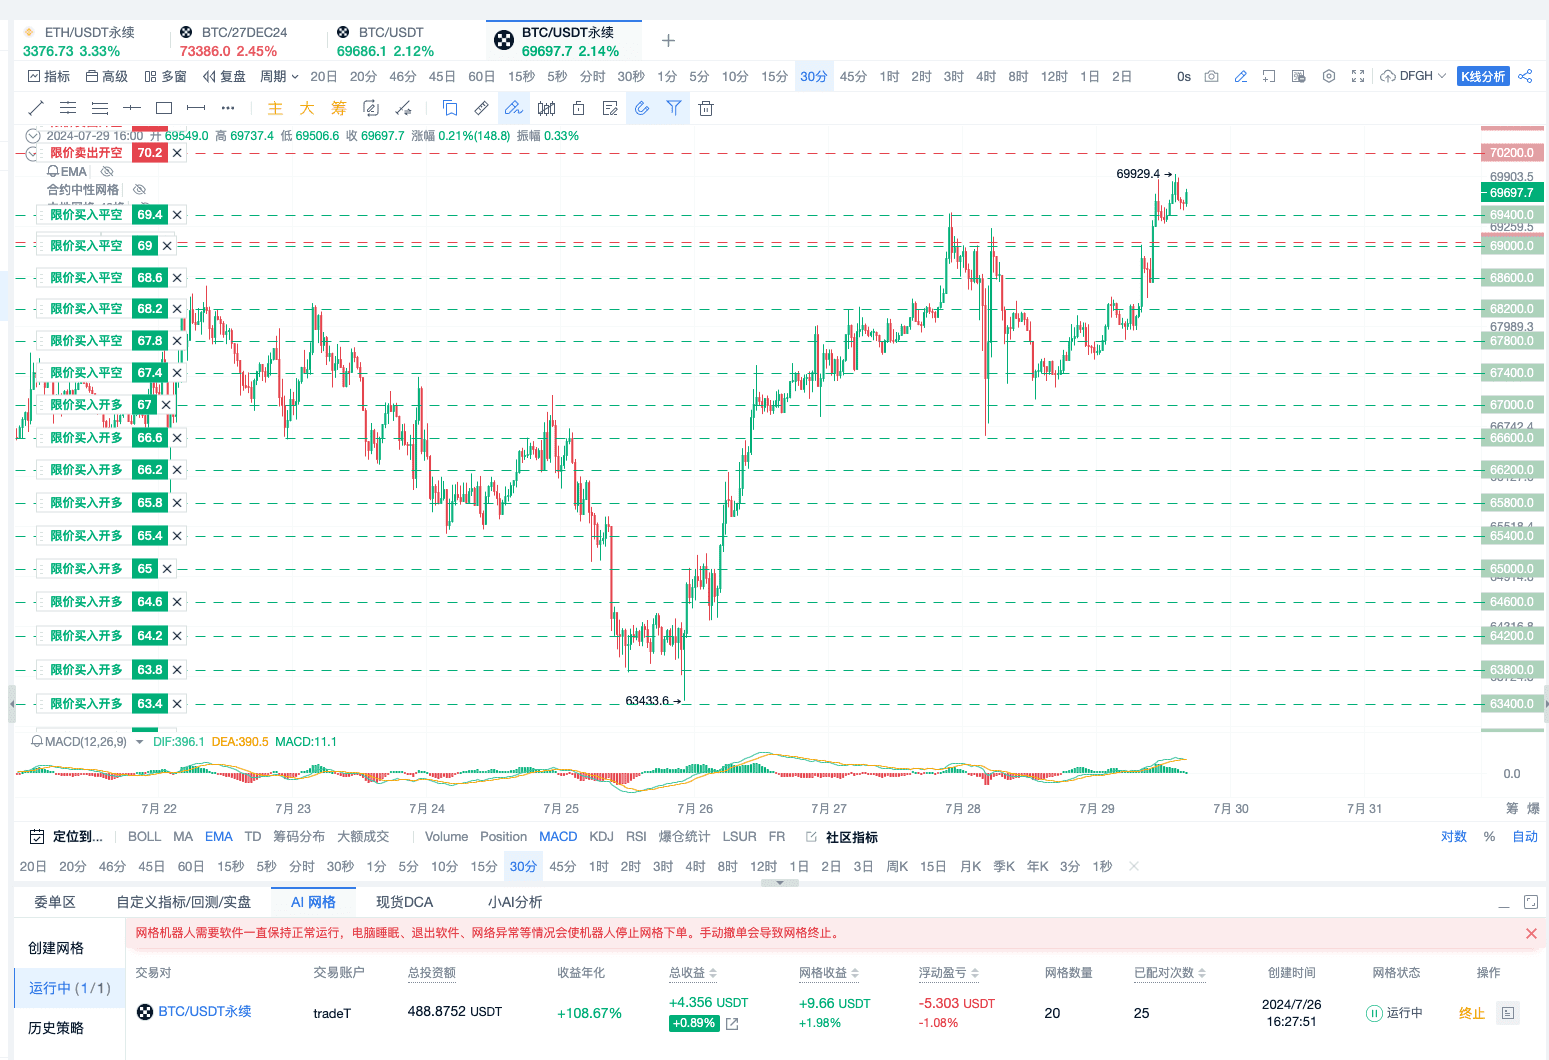Cancel the 69.4 limit buy order
1549x1060 pixels.
tap(177, 215)
